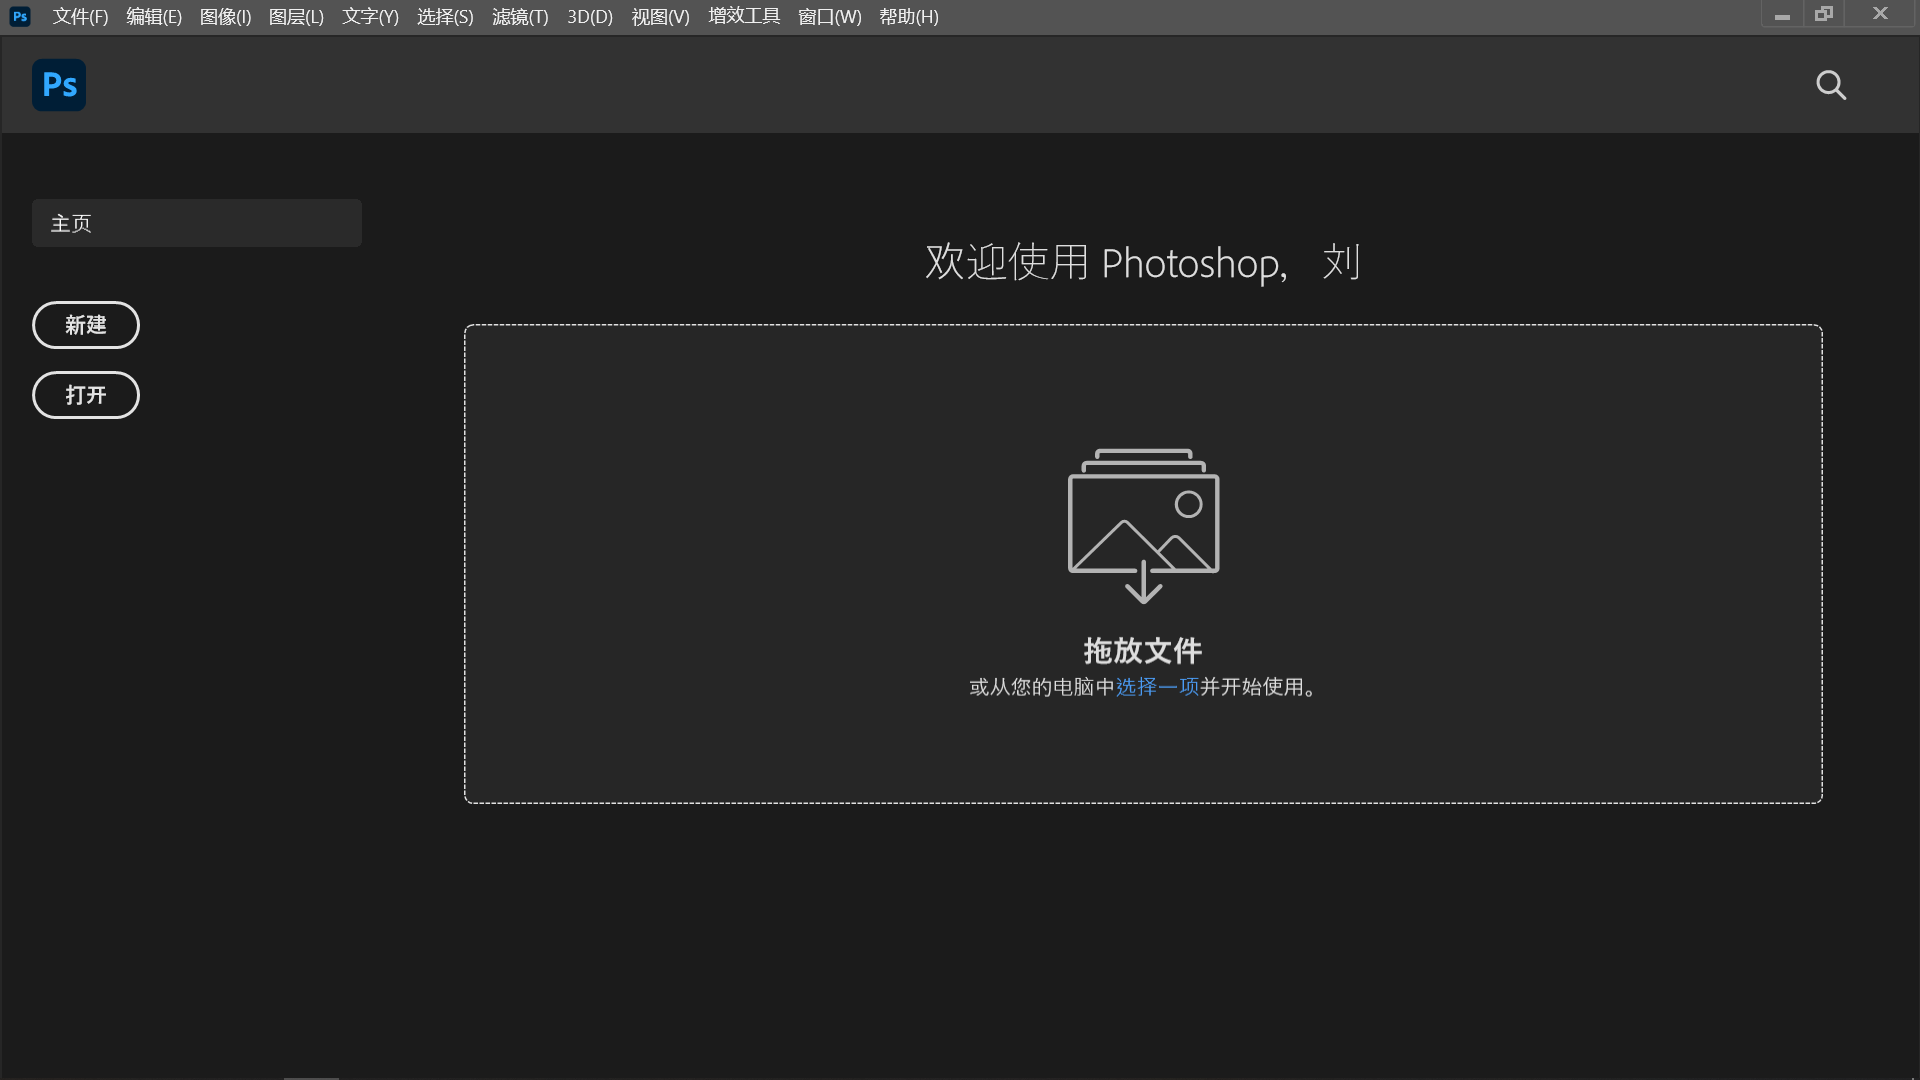Open the 图像(I) menu
The width and height of the screenshot is (1920, 1080).
coord(224,16)
